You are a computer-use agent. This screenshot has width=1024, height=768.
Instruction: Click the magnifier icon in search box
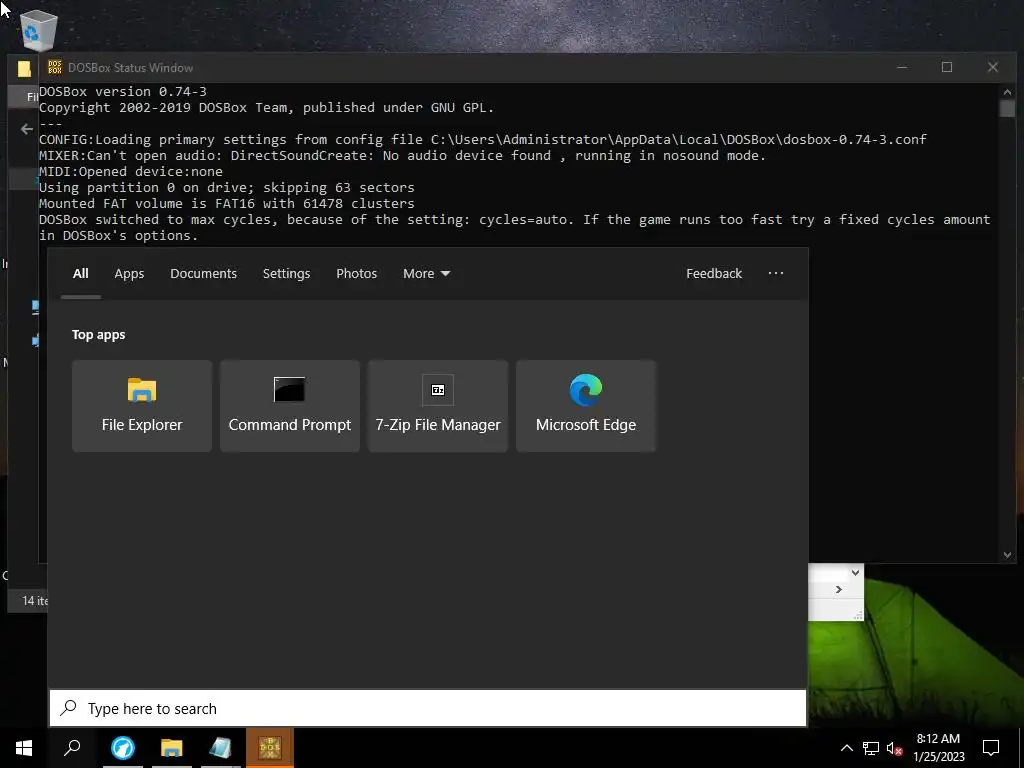pos(69,708)
